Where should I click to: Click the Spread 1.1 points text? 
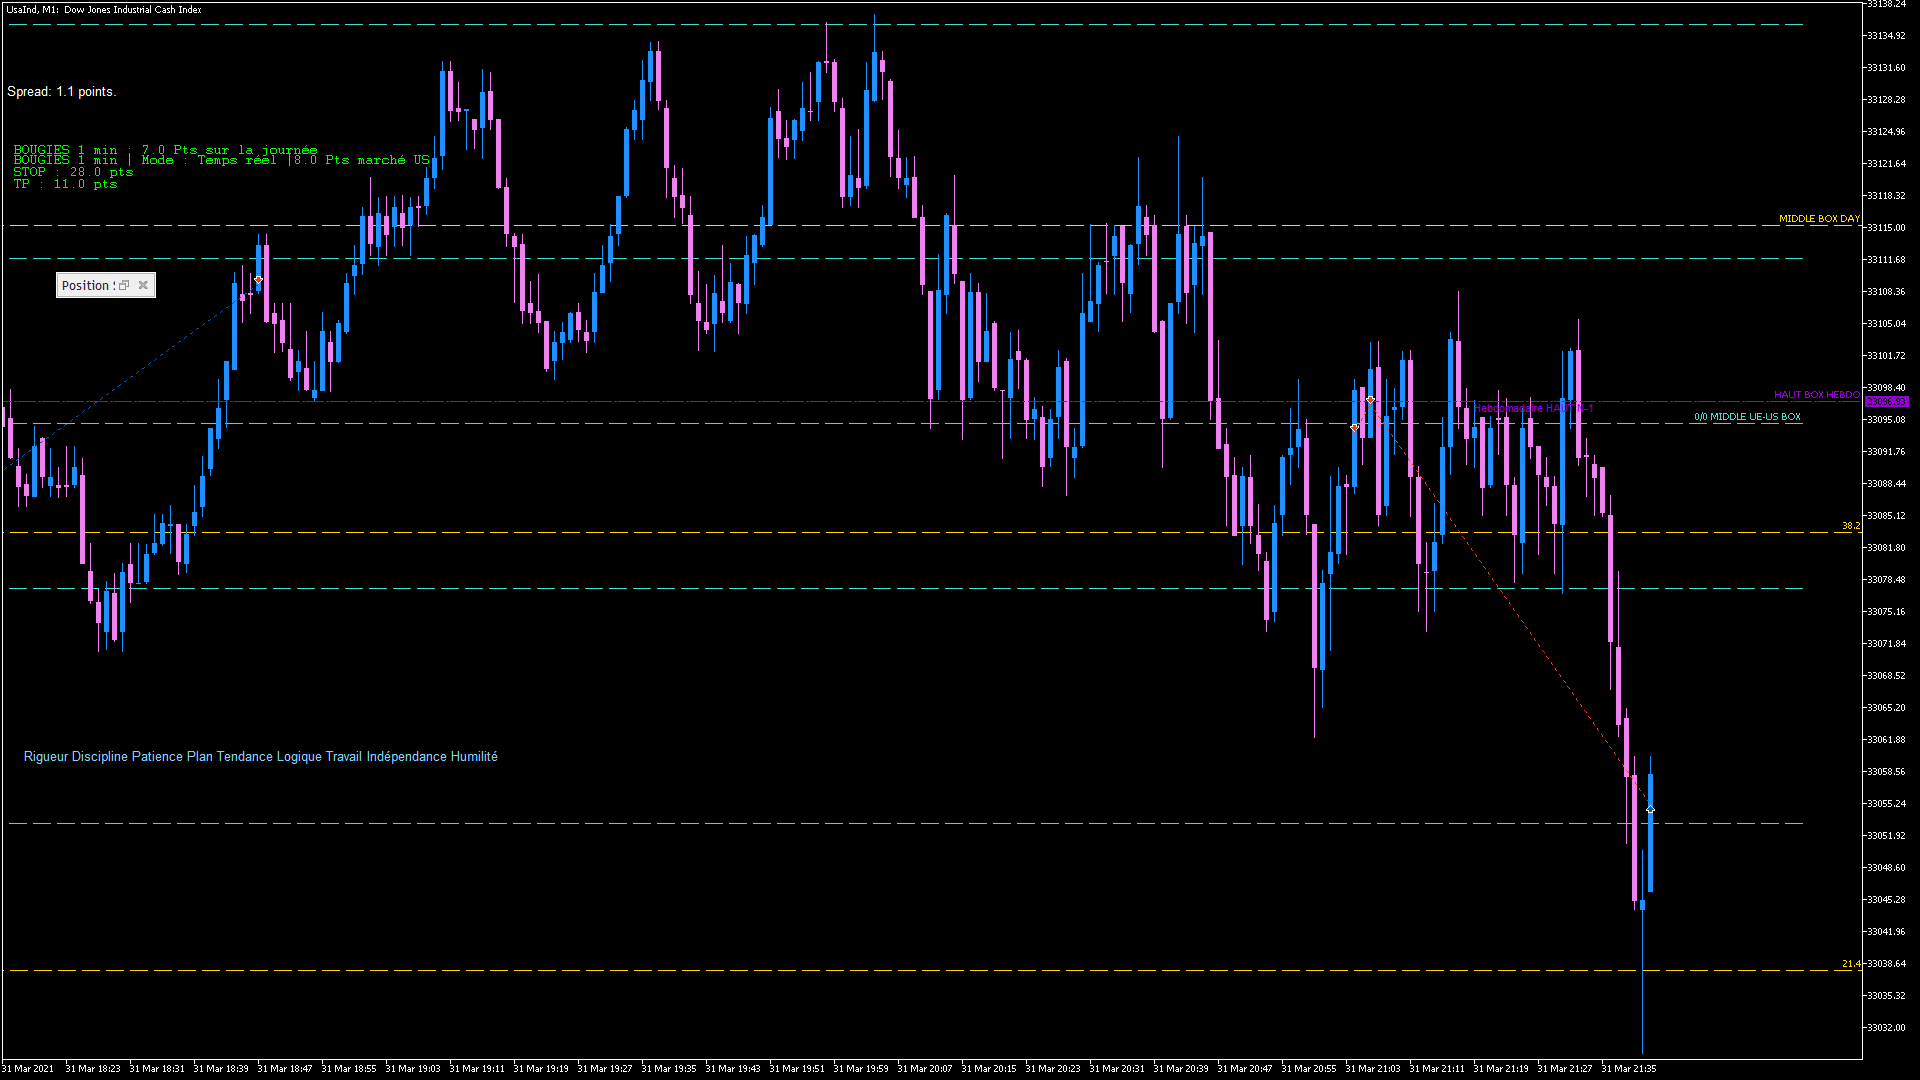tap(62, 92)
